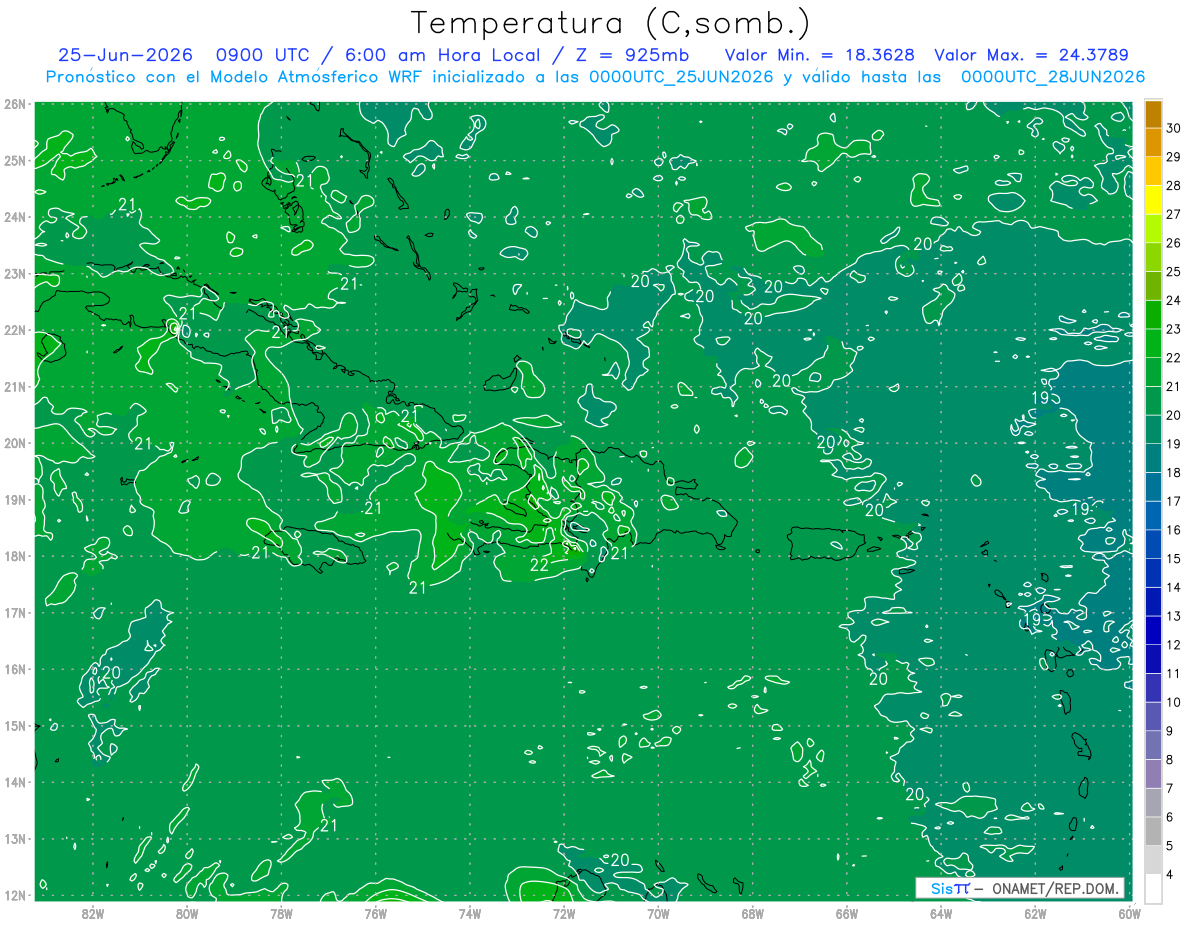This screenshot has height=927, width=1200.
Task: Click the 14N latitude axis label
Action: click(x=14, y=782)
